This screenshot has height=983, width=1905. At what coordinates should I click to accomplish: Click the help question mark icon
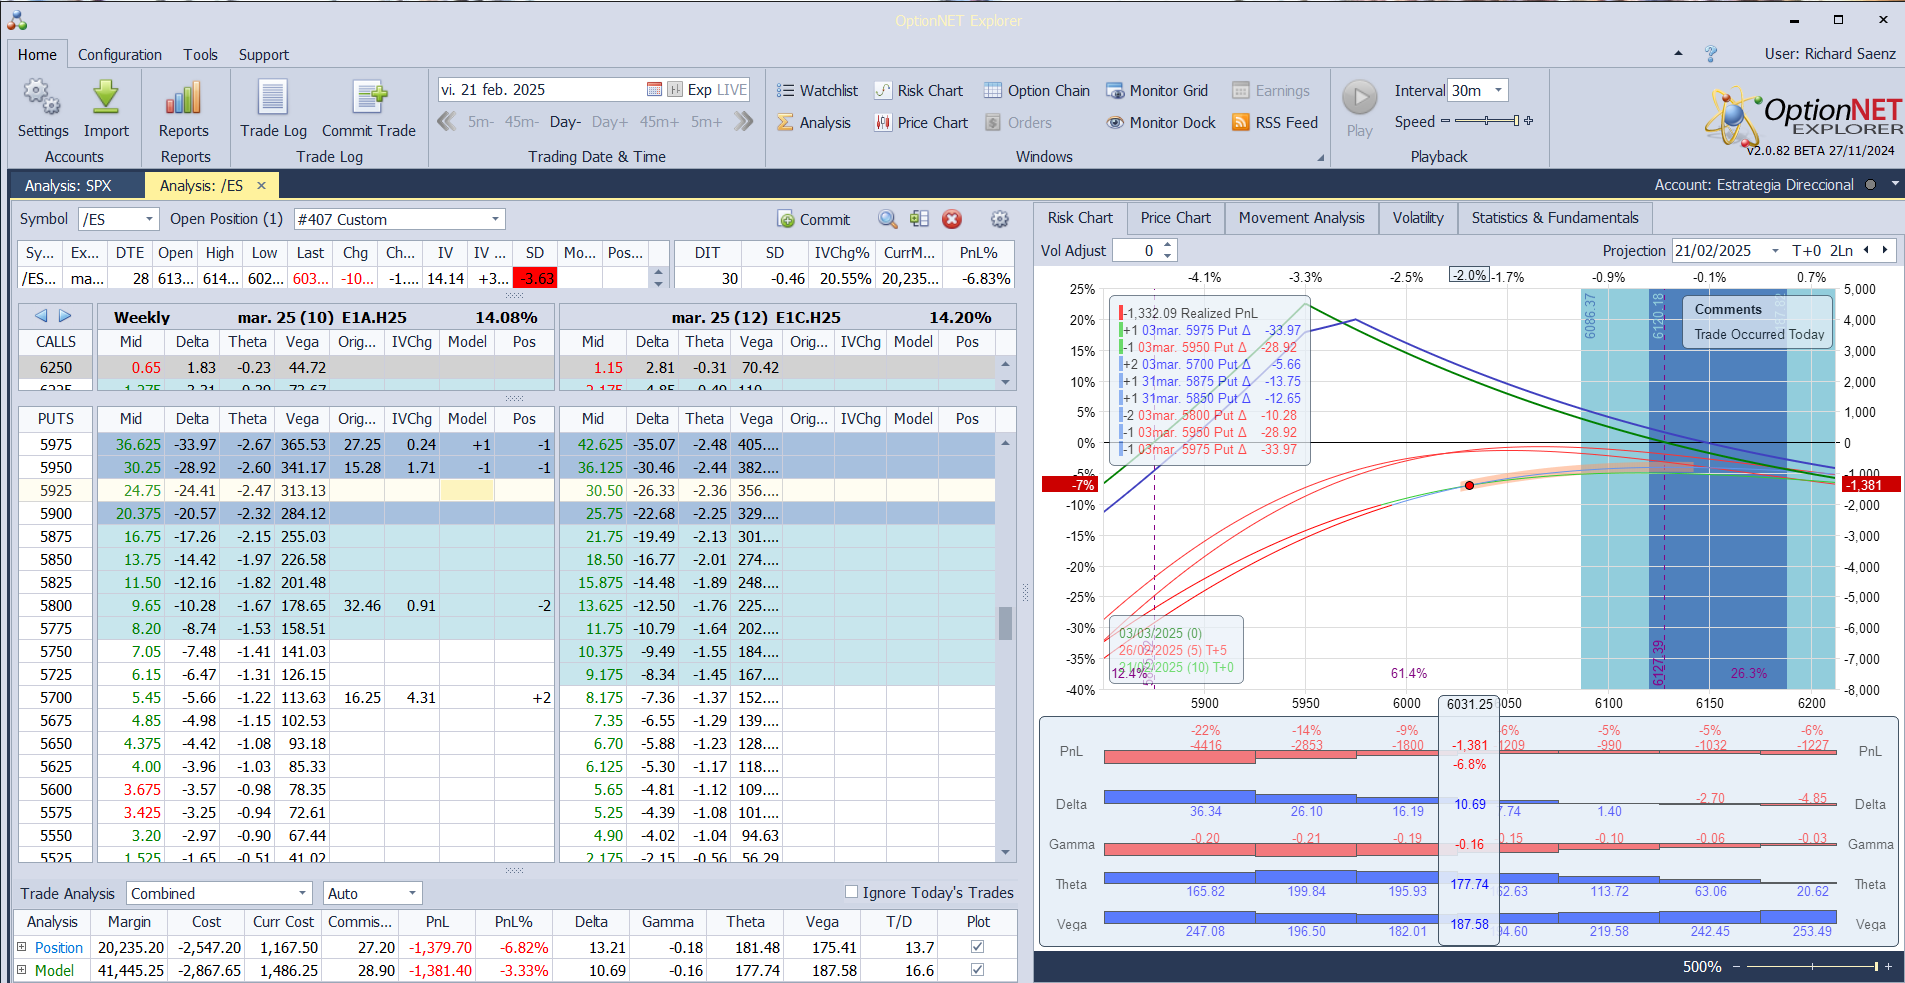tap(1711, 54)
